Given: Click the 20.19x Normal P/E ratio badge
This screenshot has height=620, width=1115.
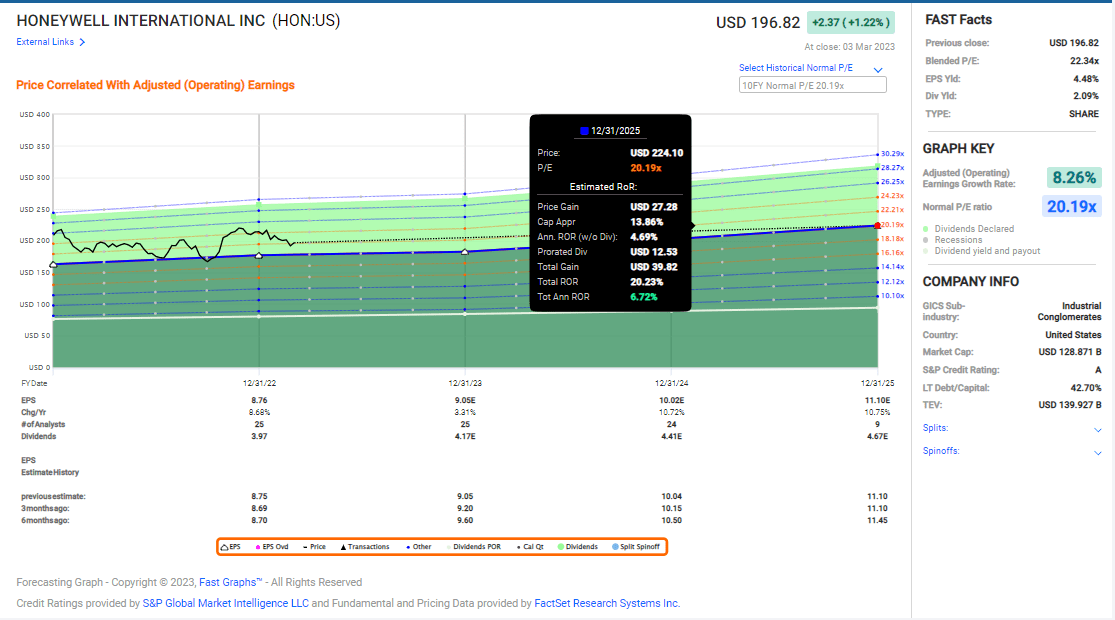Looking at the screenshot, I should [x=1071, y=207].
